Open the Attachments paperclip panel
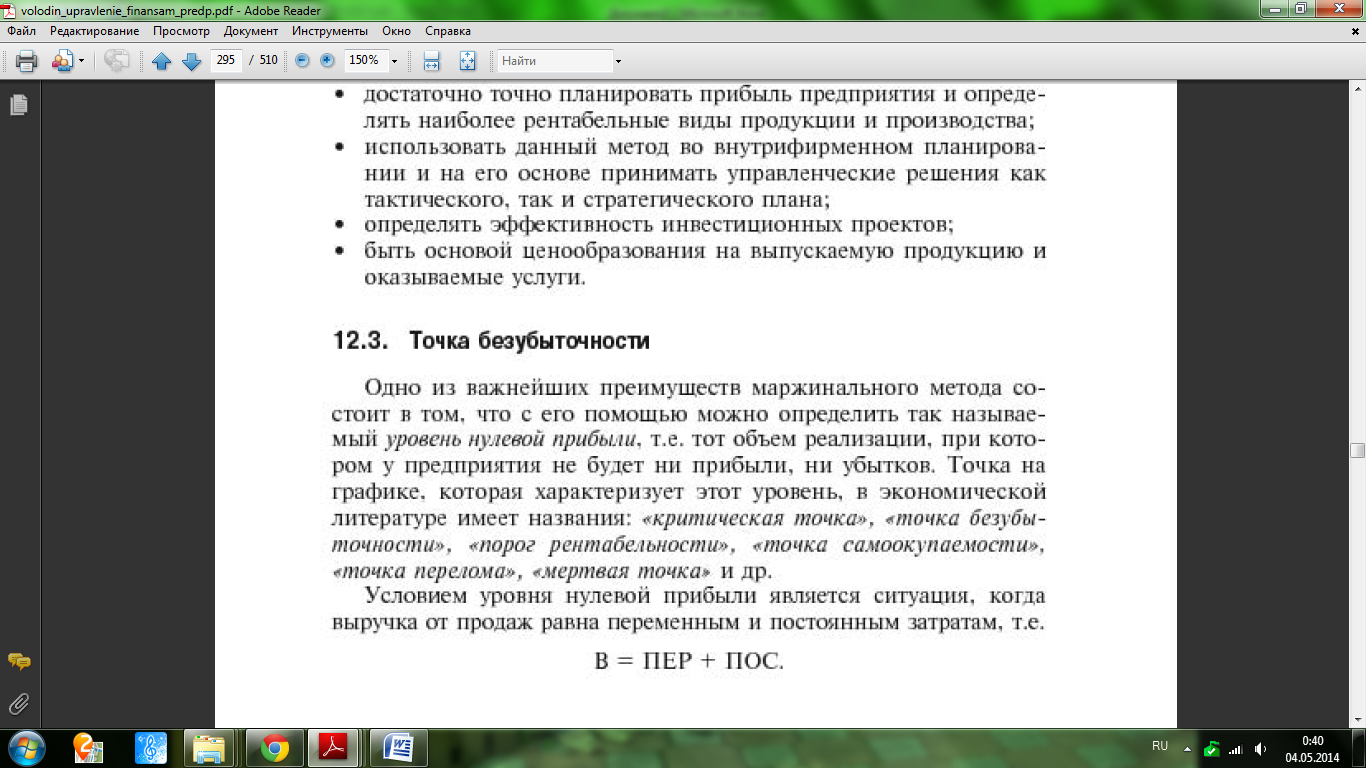This screenshot has height=768, width=1366. click(x=18, y=704)
